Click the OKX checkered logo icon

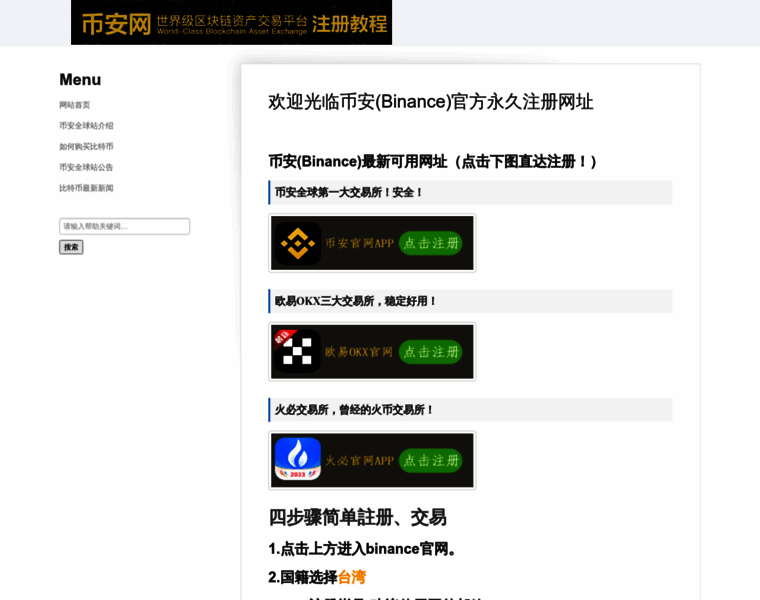pyautogui.click(x=298, y=352)
